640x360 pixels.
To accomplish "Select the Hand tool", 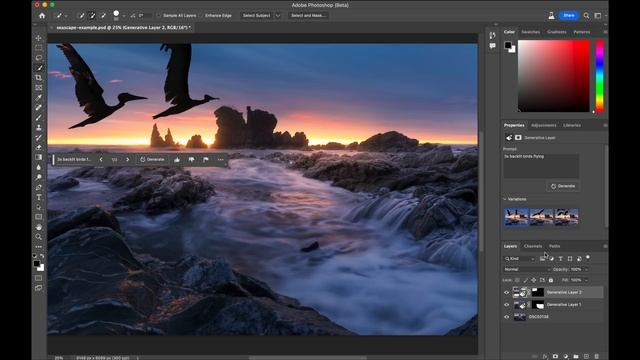I will (39, 227).
